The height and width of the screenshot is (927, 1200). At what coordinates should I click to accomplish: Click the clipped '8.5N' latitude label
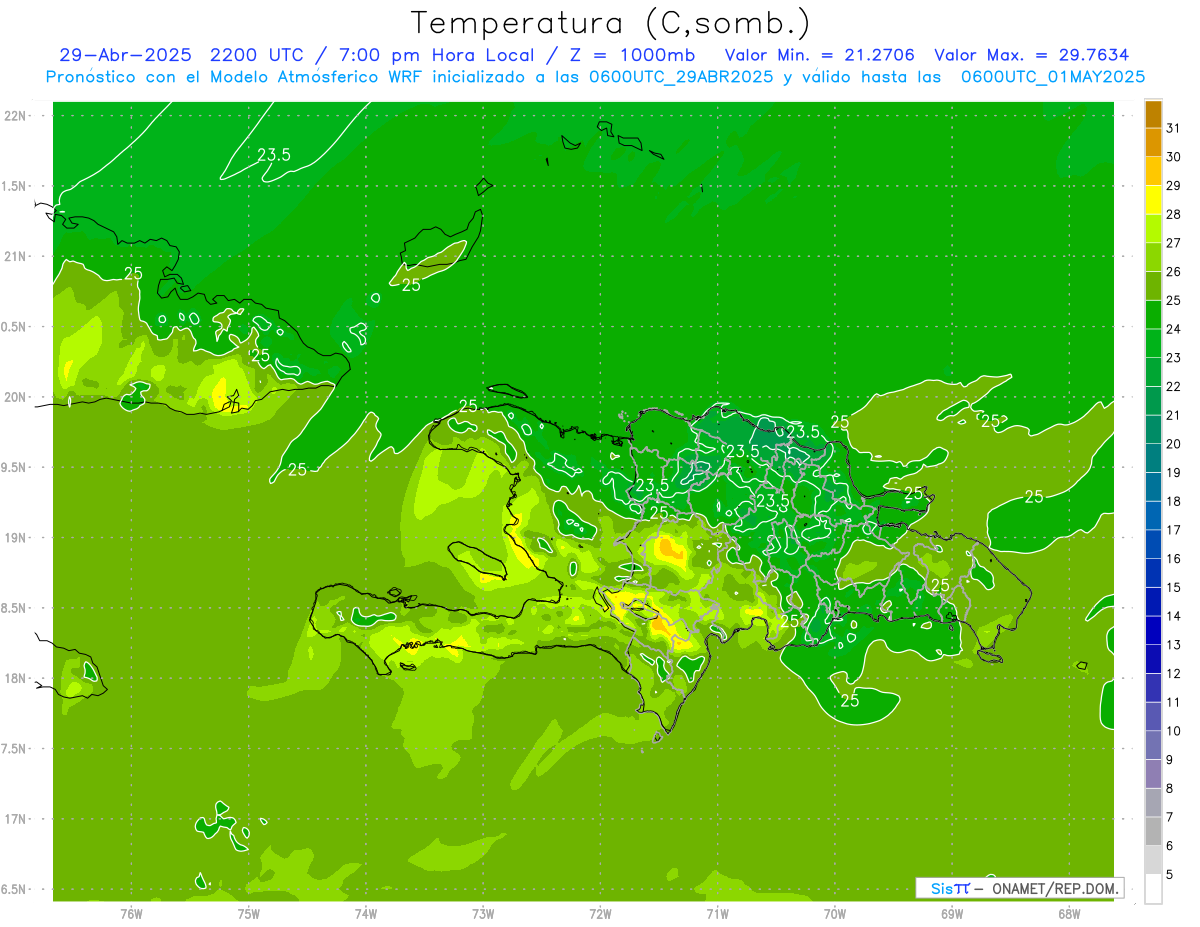pos(14,609)
